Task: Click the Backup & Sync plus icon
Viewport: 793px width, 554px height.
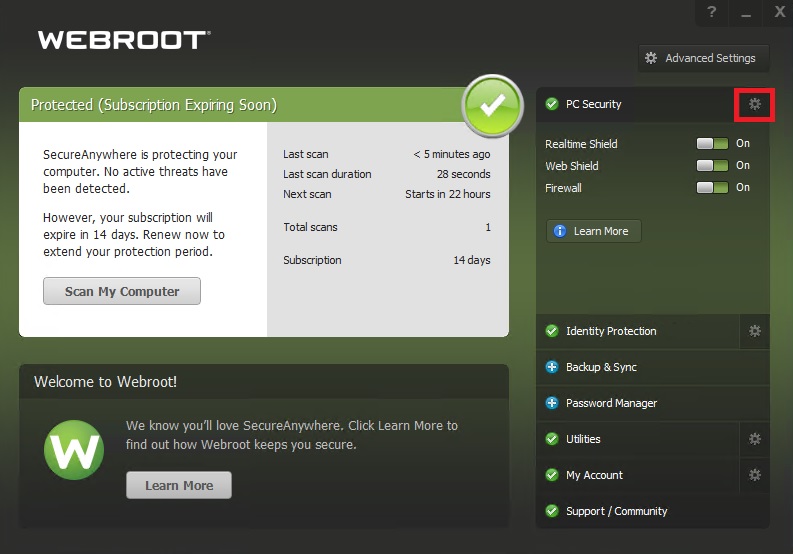Action: 552,367
